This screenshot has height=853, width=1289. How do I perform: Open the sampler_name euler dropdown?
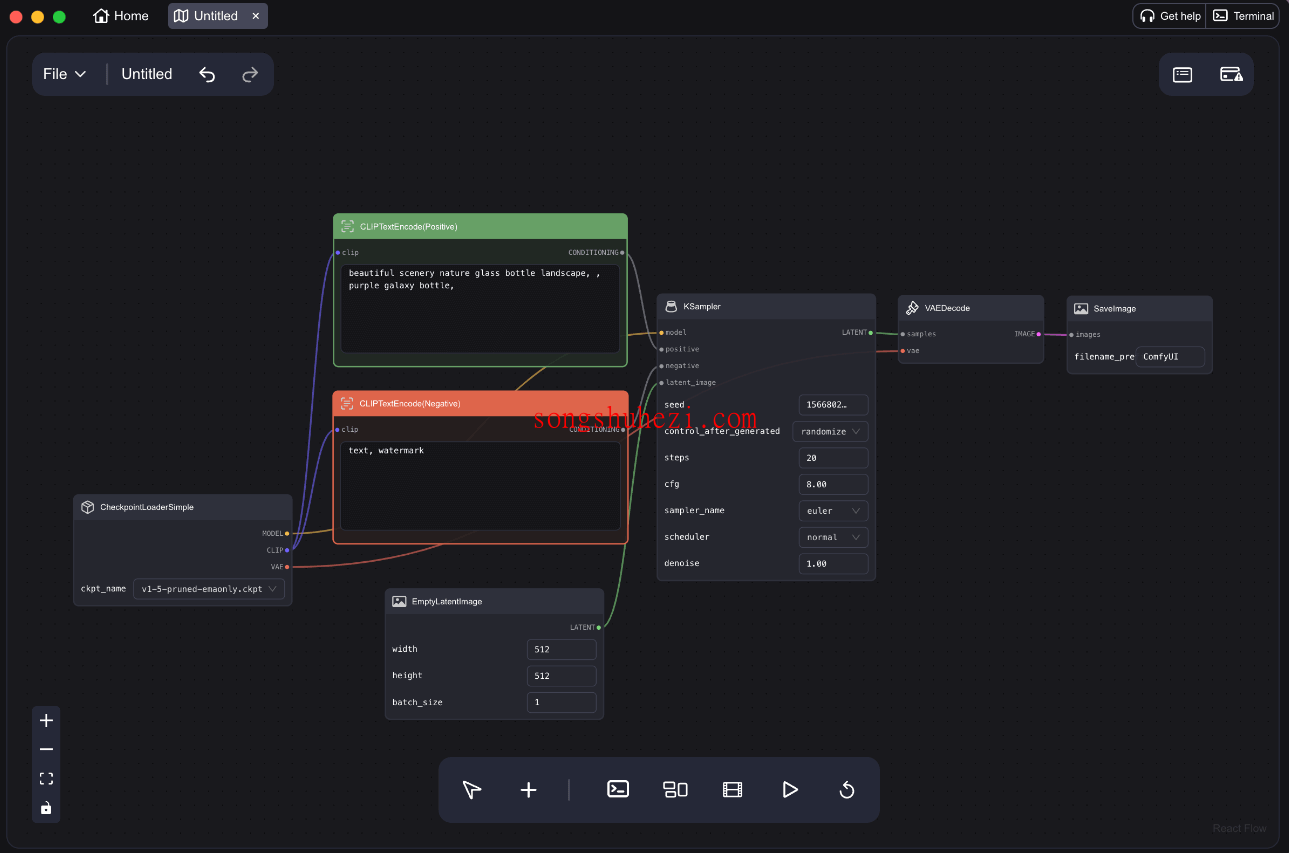(x=833, y=510)
